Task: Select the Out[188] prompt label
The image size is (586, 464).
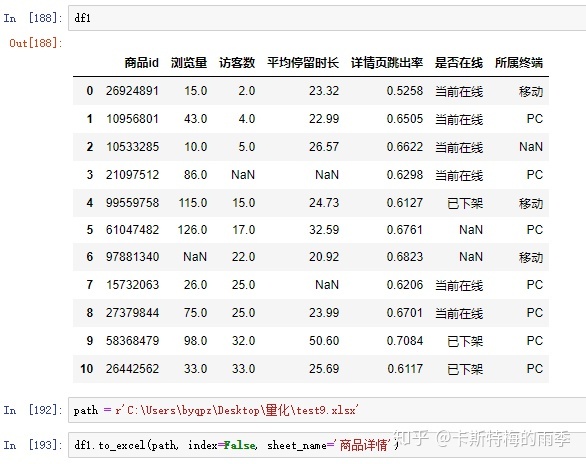Action: point(36,43)
